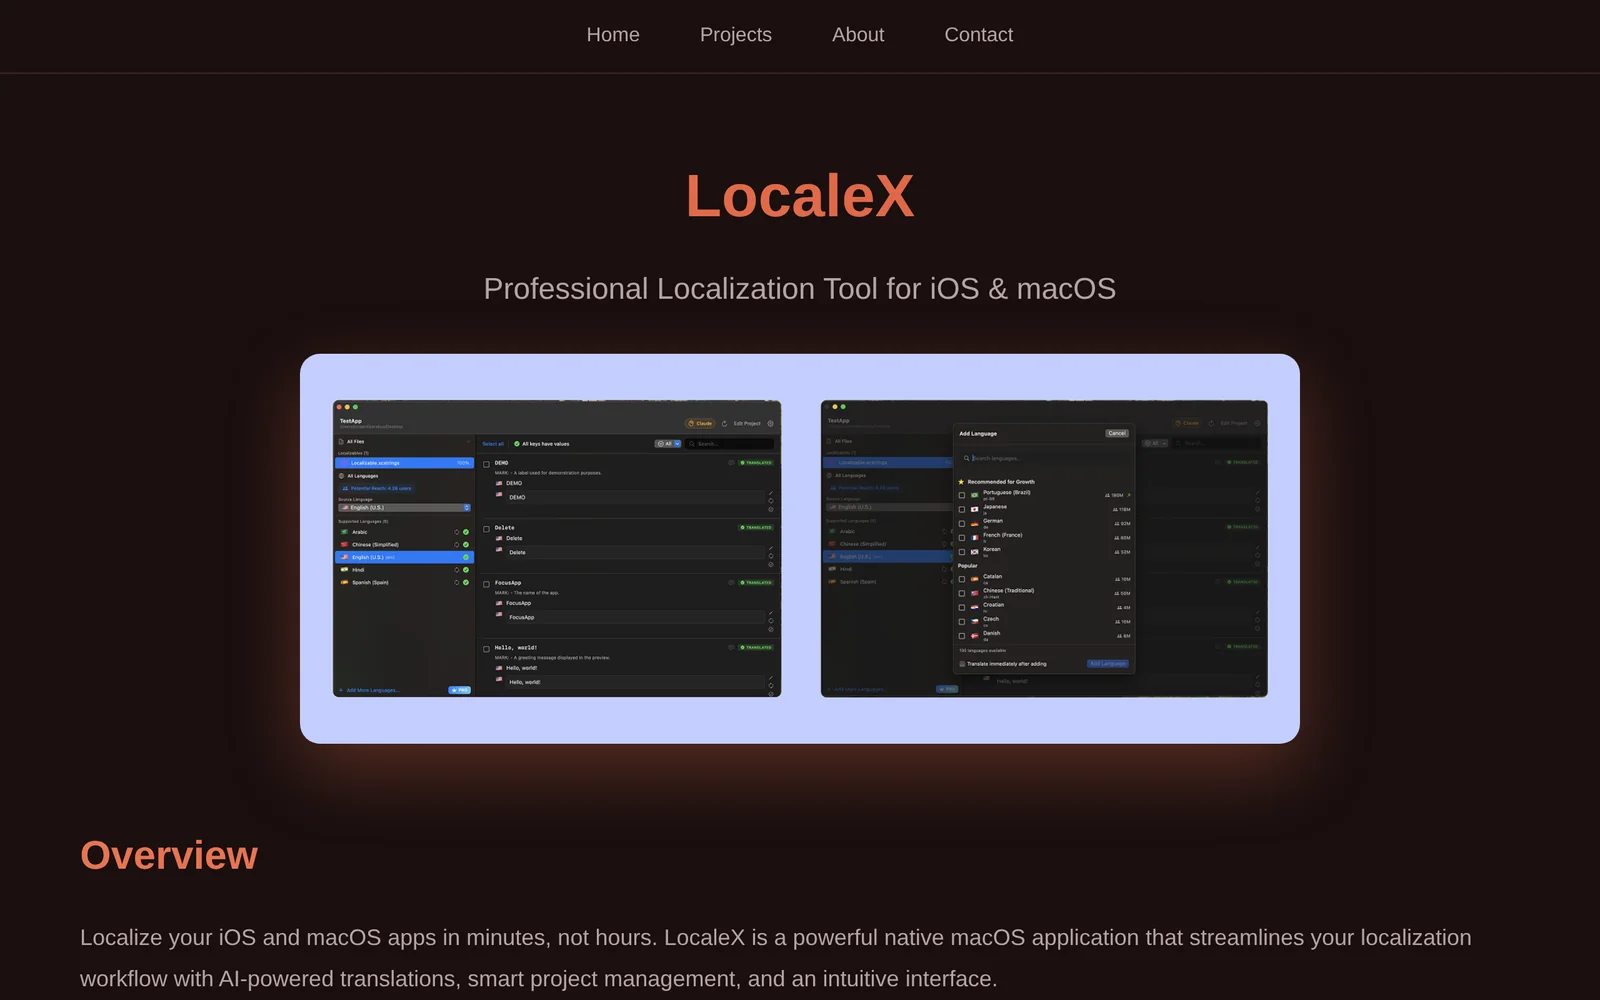Check the DEMO key checkbox
The width and height of the screenshot is (1600, 1000).
click(487, 464)
